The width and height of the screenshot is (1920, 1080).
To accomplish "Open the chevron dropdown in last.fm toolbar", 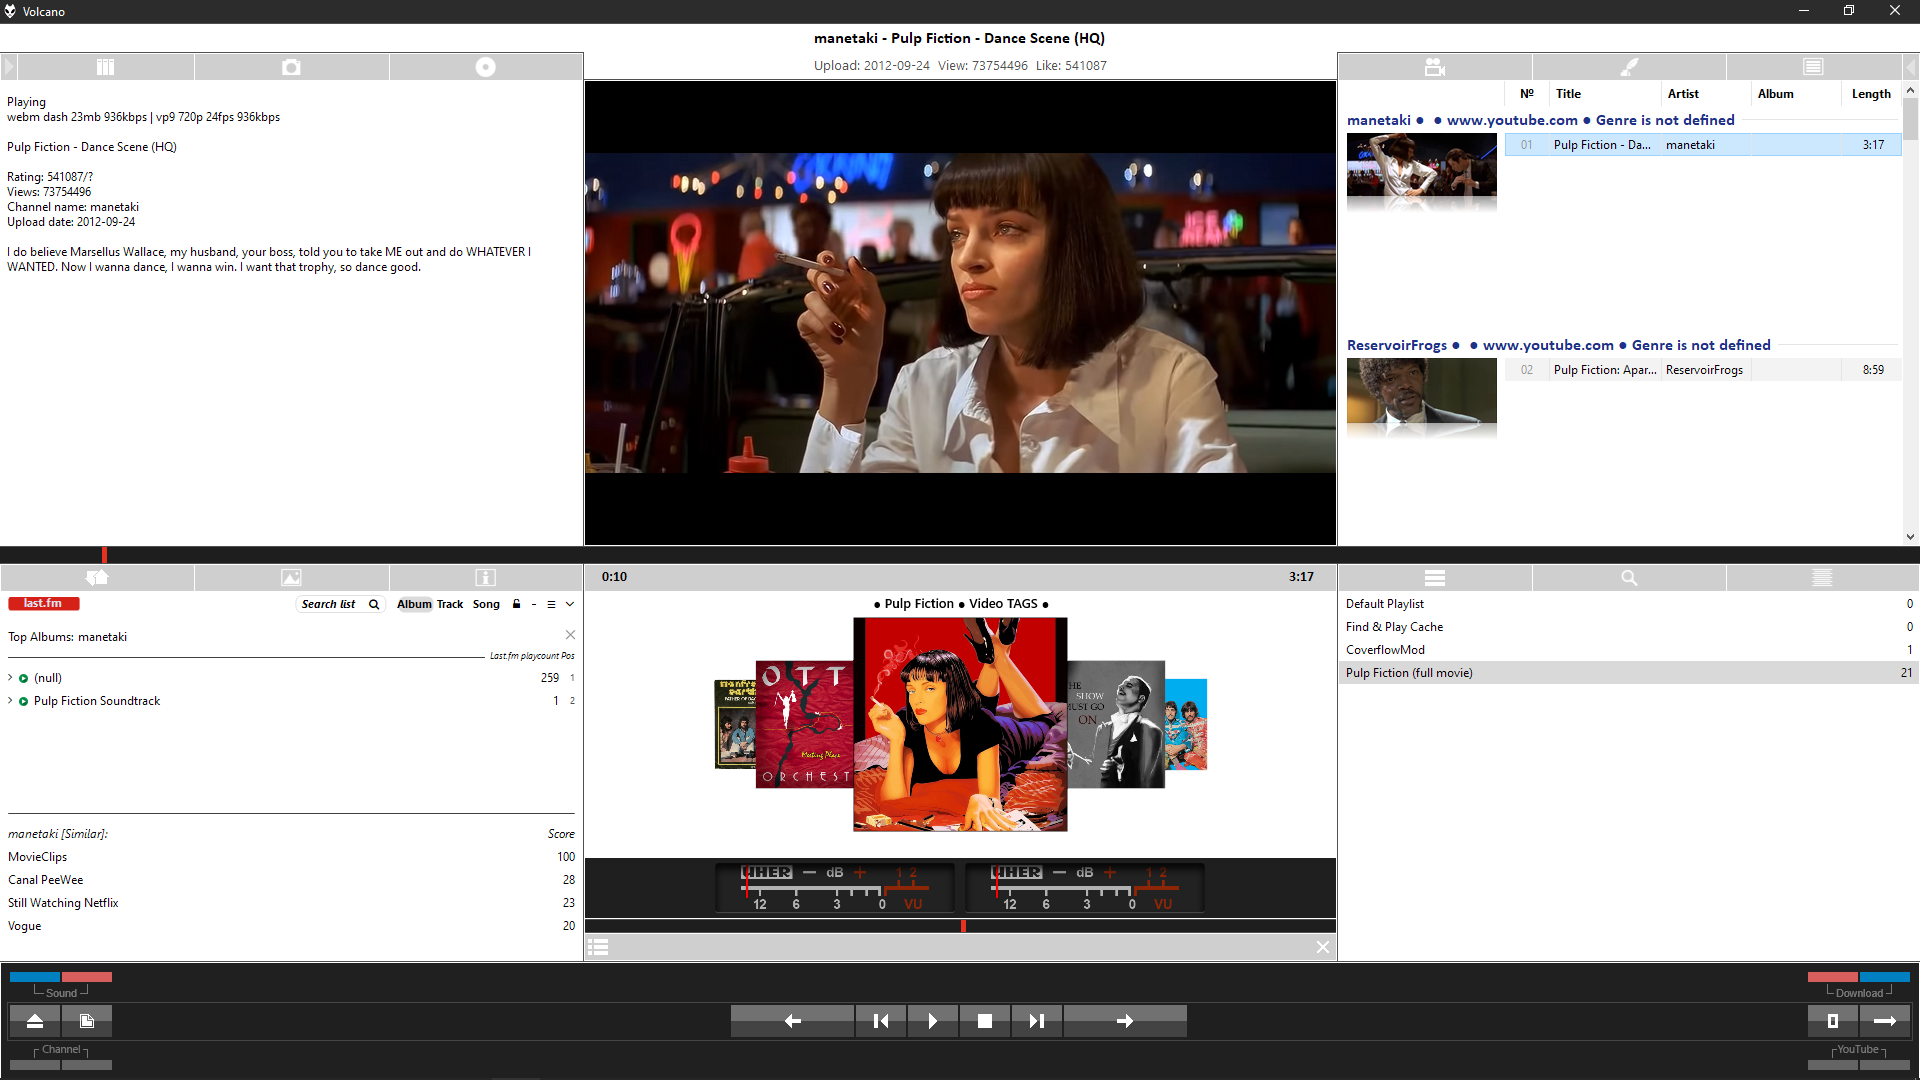I will click(x=570, y=604).
